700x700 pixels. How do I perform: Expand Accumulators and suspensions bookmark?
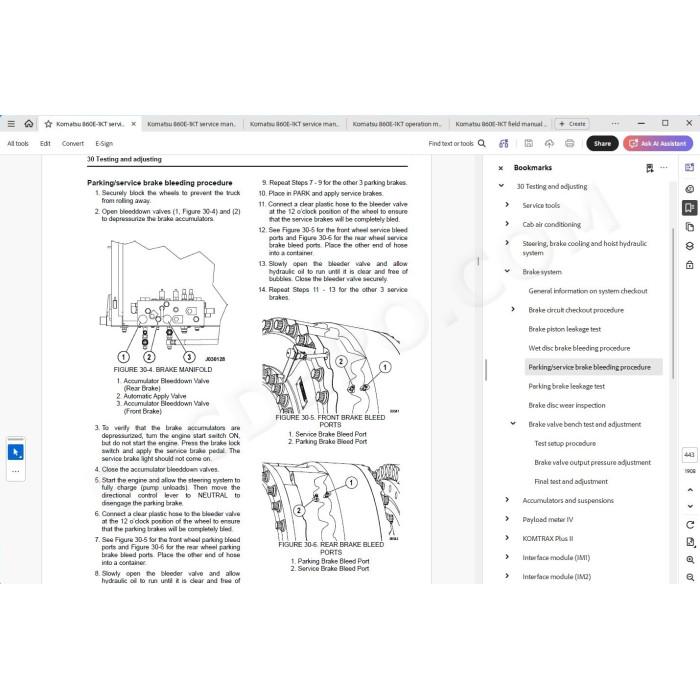[x=507, y=500]
